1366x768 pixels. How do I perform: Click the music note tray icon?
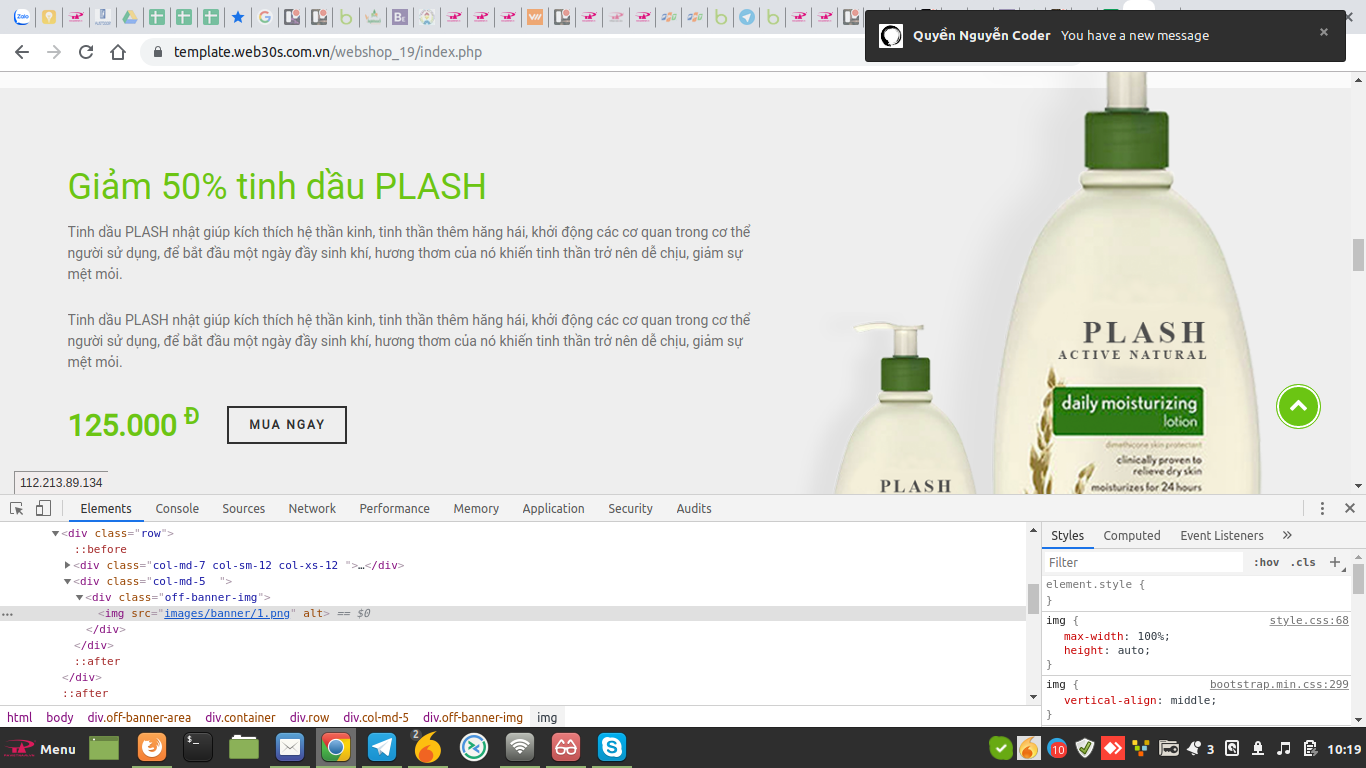coord(1284,748)
